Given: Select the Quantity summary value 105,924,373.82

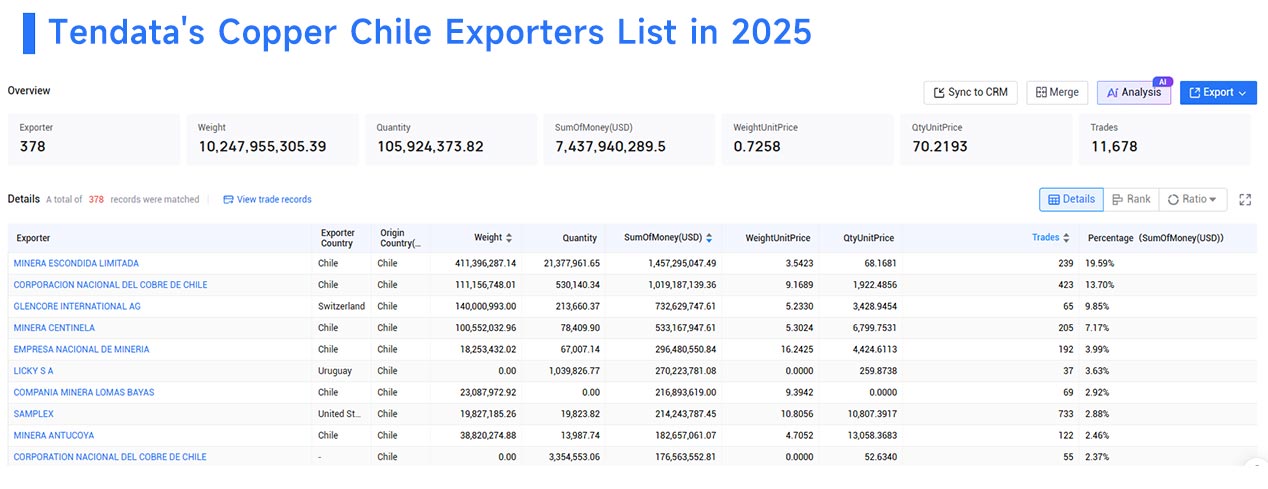Looking at the screenshot, I should tap(430, 146).
